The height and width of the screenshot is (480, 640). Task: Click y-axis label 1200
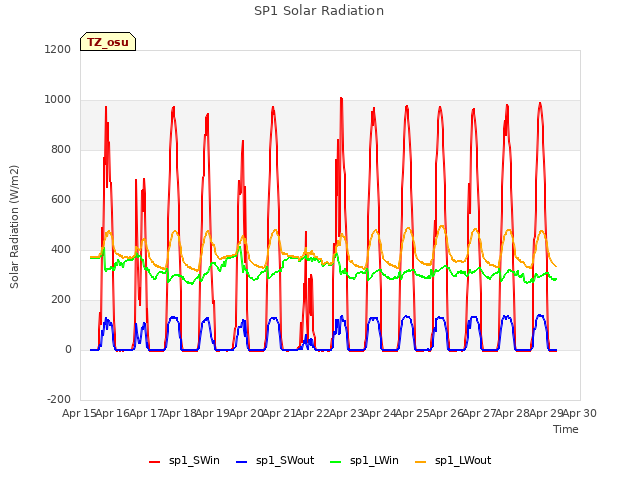(x=58, y=49)
